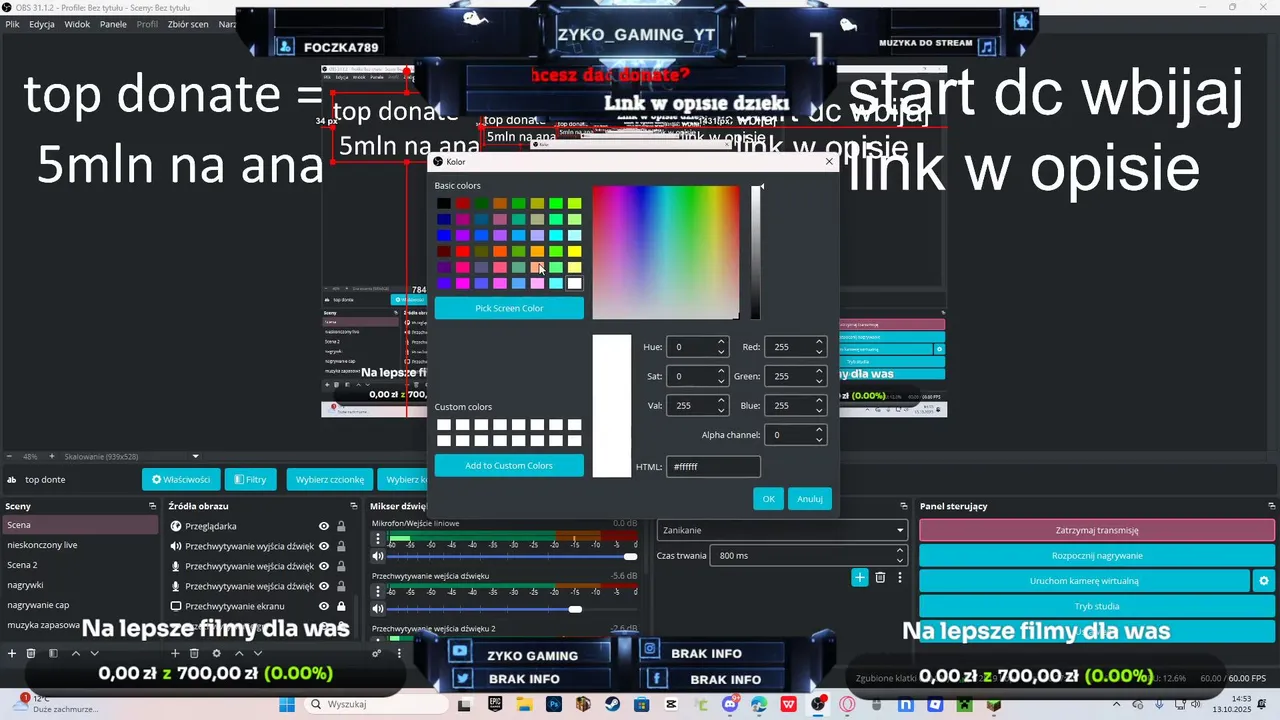The width and height of the screenshot is (1280, 720).
Task: Decrease Red value with down arrow
Action: [x=819, y=352]
